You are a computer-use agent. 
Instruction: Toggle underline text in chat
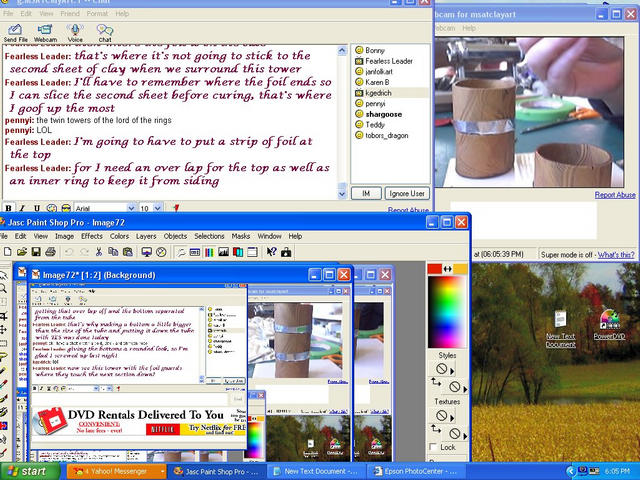tap(37, 208)
